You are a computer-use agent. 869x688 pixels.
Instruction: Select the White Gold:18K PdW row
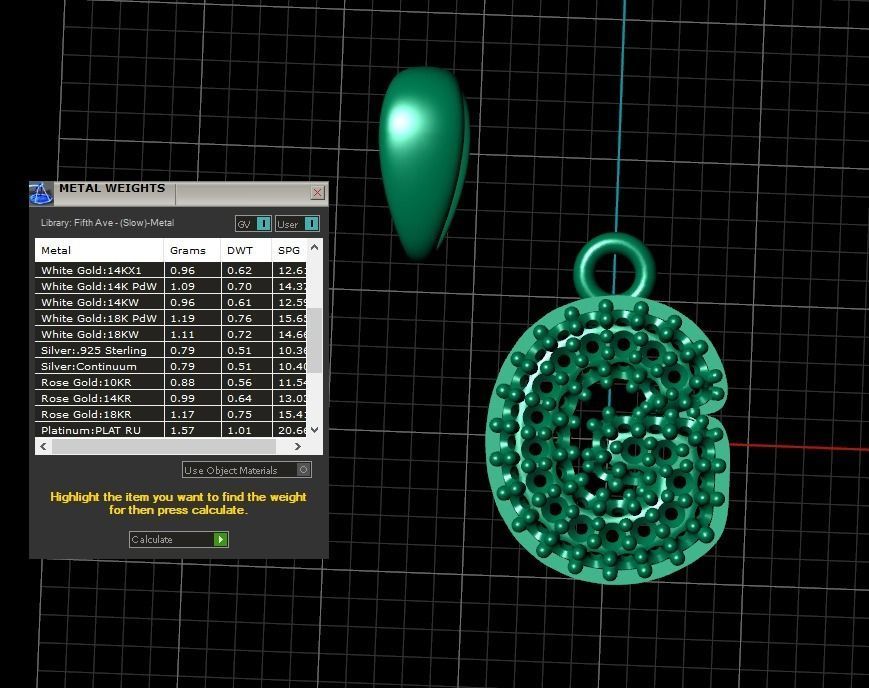171,319
